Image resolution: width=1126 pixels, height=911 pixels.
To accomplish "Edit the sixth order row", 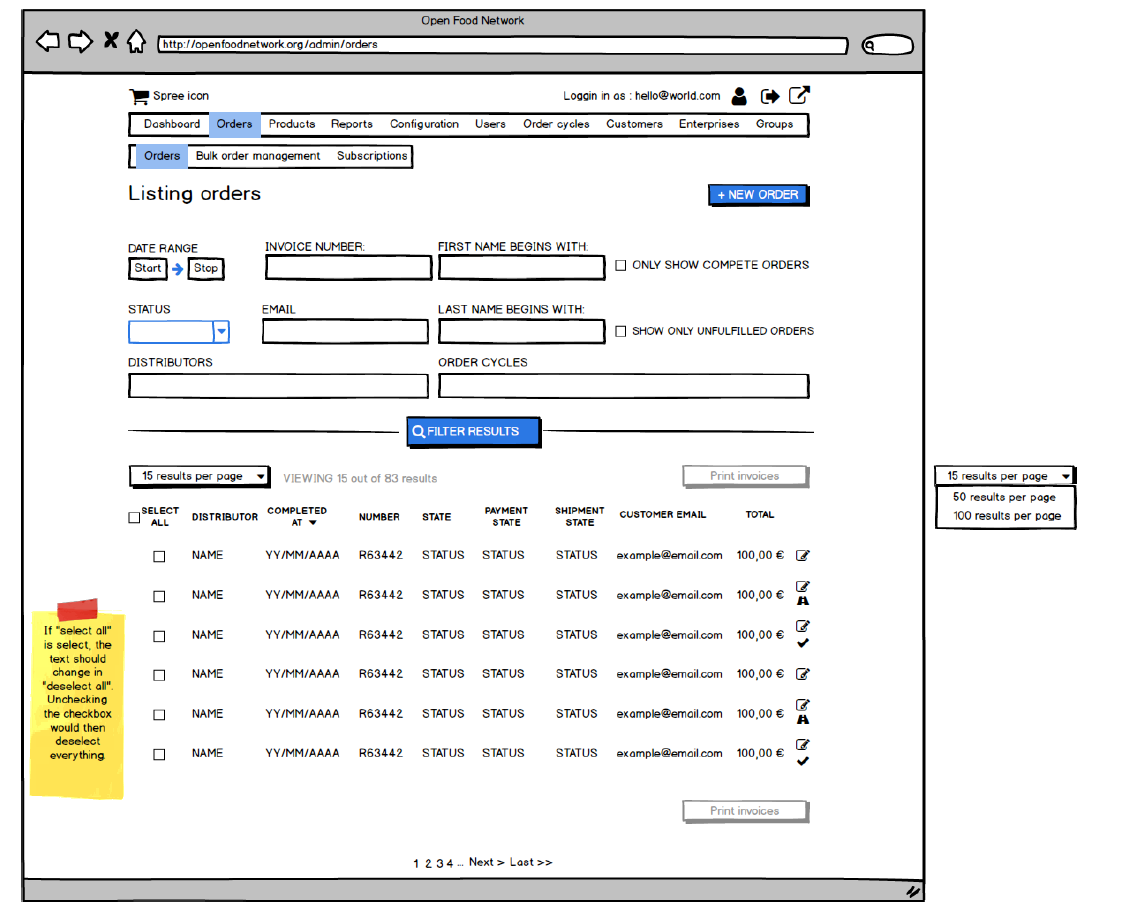I will [x=803, y=744].
